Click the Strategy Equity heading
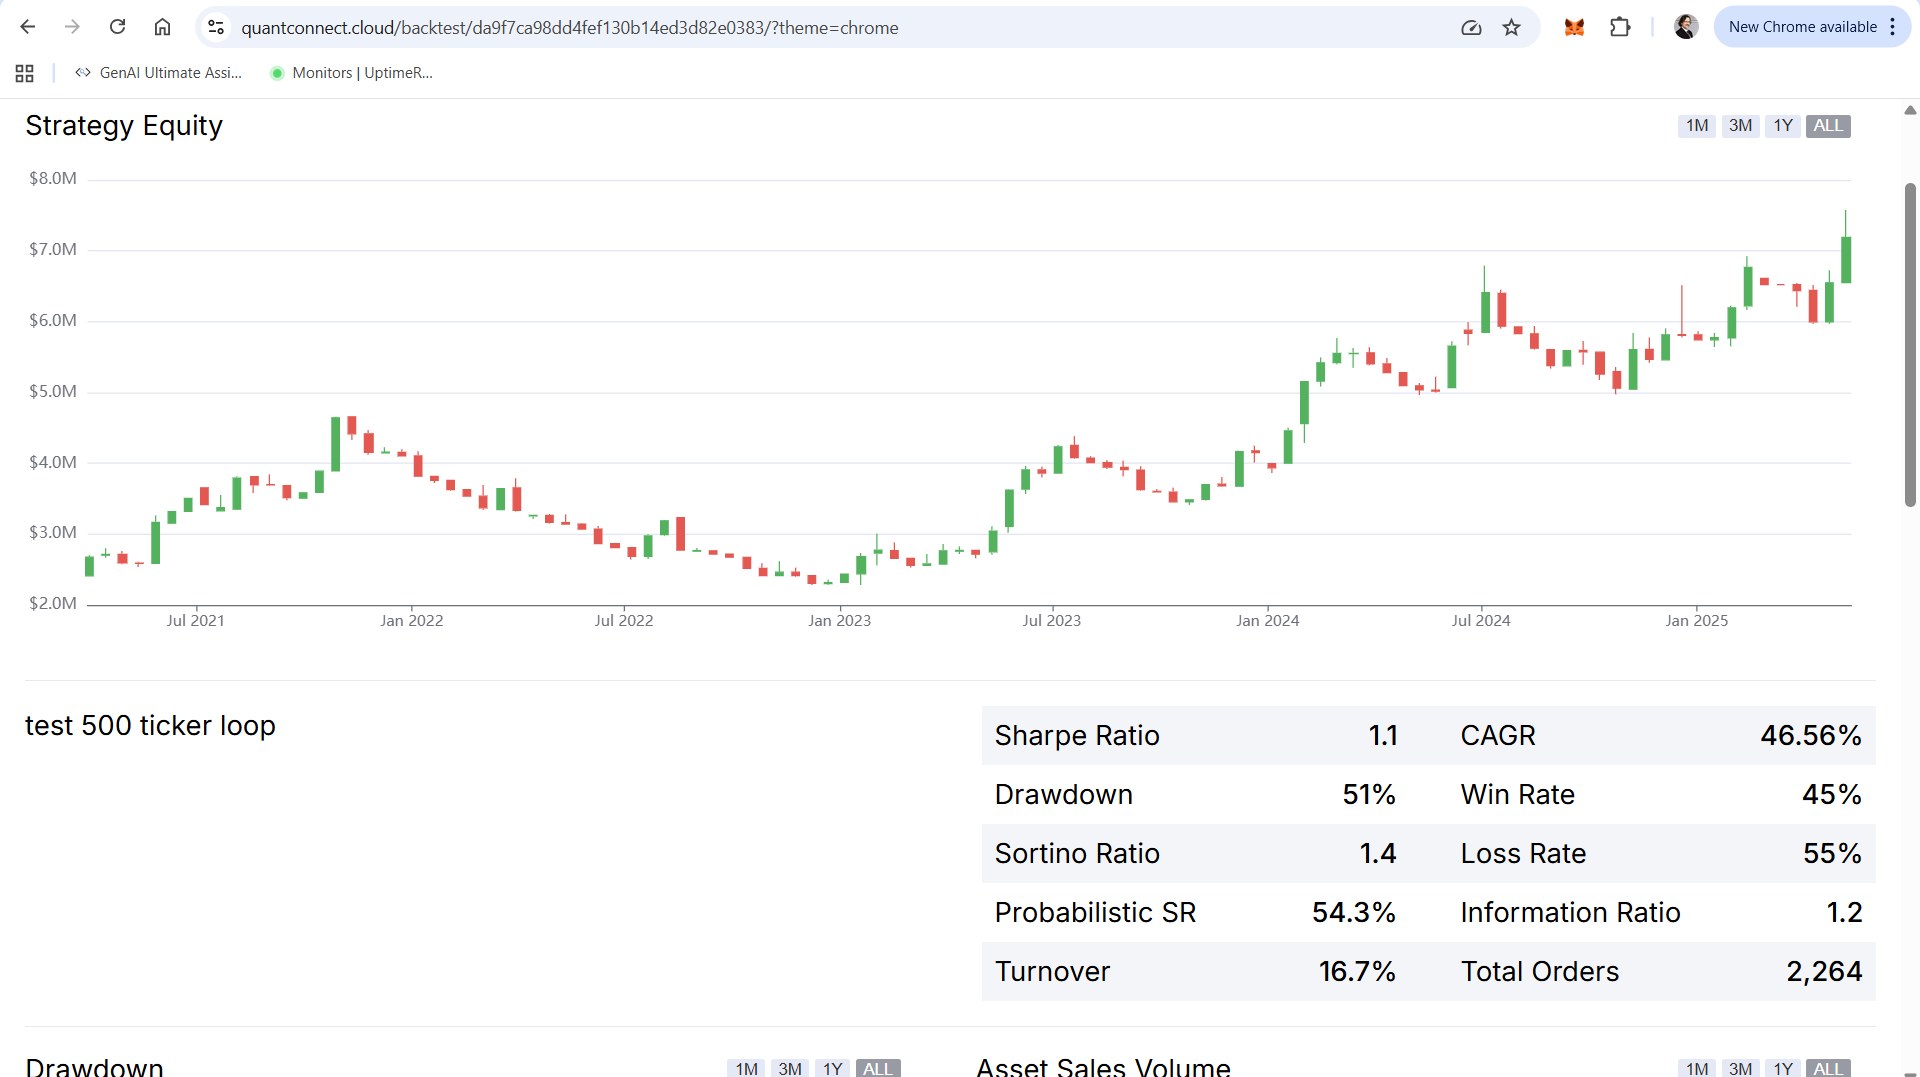 point(124,126)
